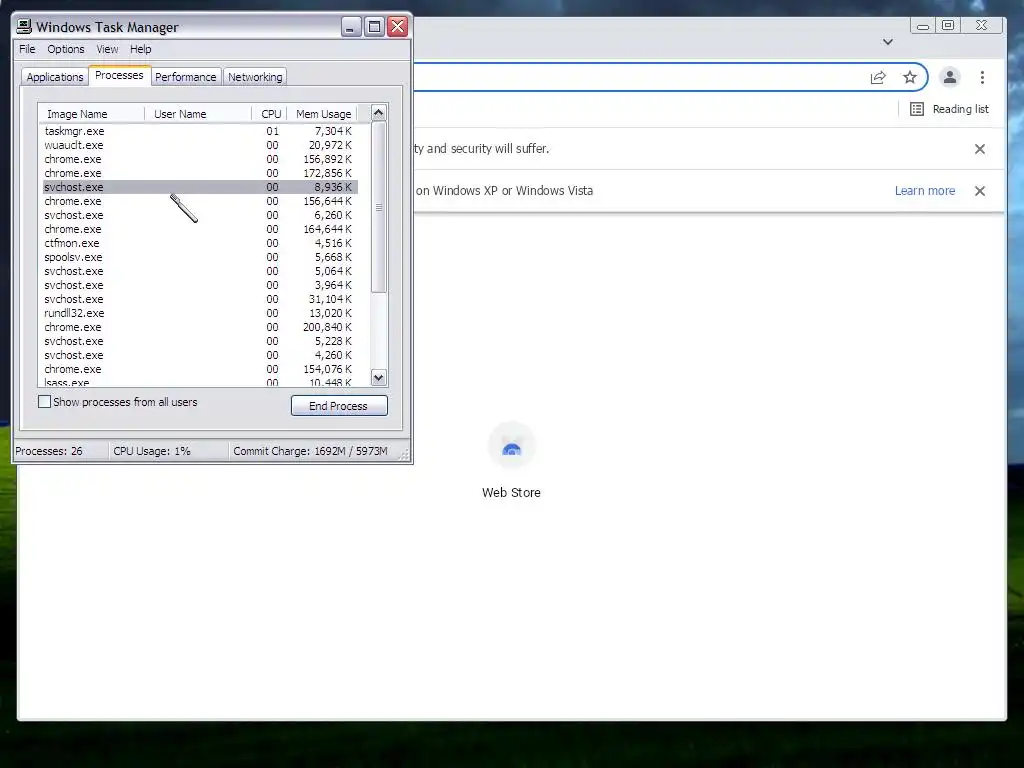Open Task Manager File menu

tap(27, 49)
